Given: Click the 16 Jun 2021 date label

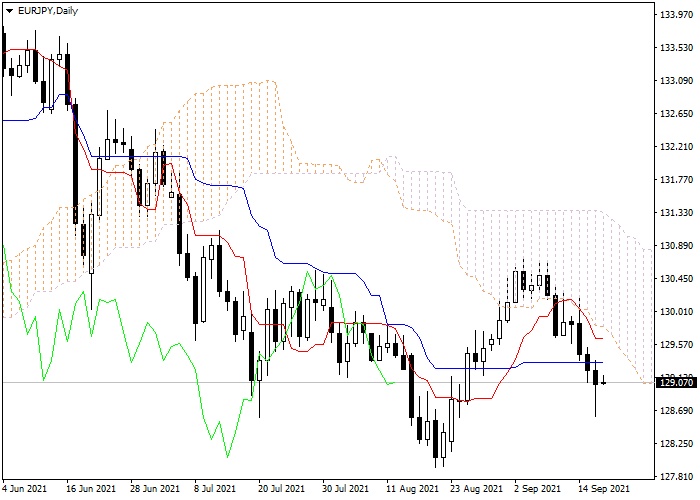Looking at the screenshot, I should (91, 489).
